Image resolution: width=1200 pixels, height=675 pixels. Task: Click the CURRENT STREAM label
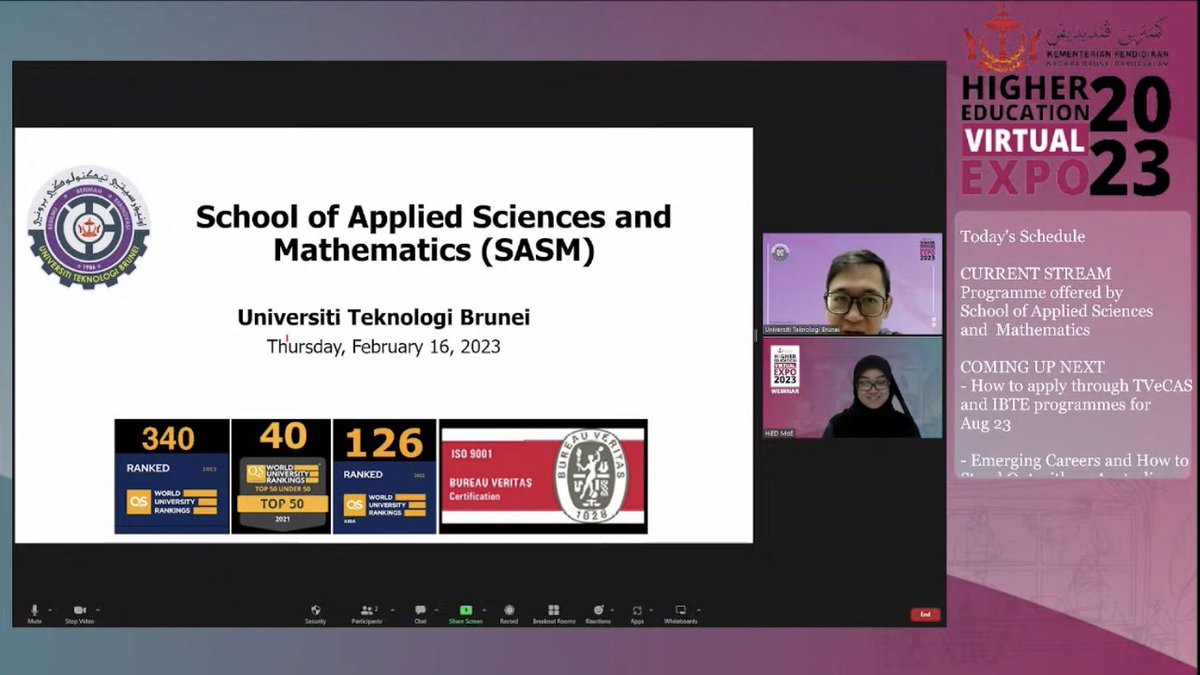pos(1036,273)
